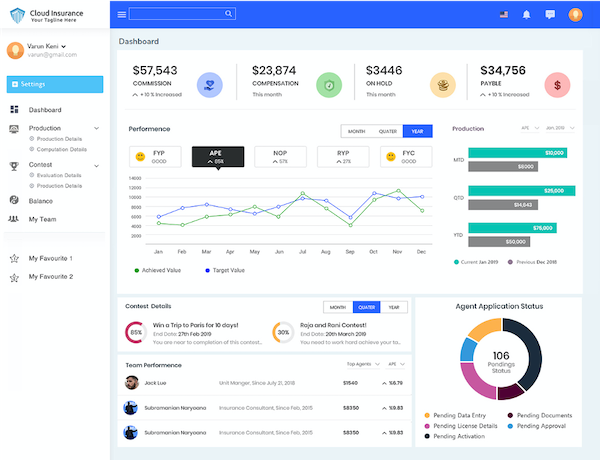Set Contest Details period to YEAR
The width and height of the screenshot is (600, 460).
(x=394, y=307)
